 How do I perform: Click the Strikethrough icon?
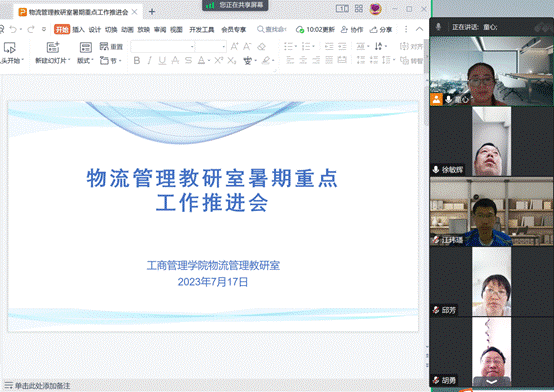(x=188, y=60)
